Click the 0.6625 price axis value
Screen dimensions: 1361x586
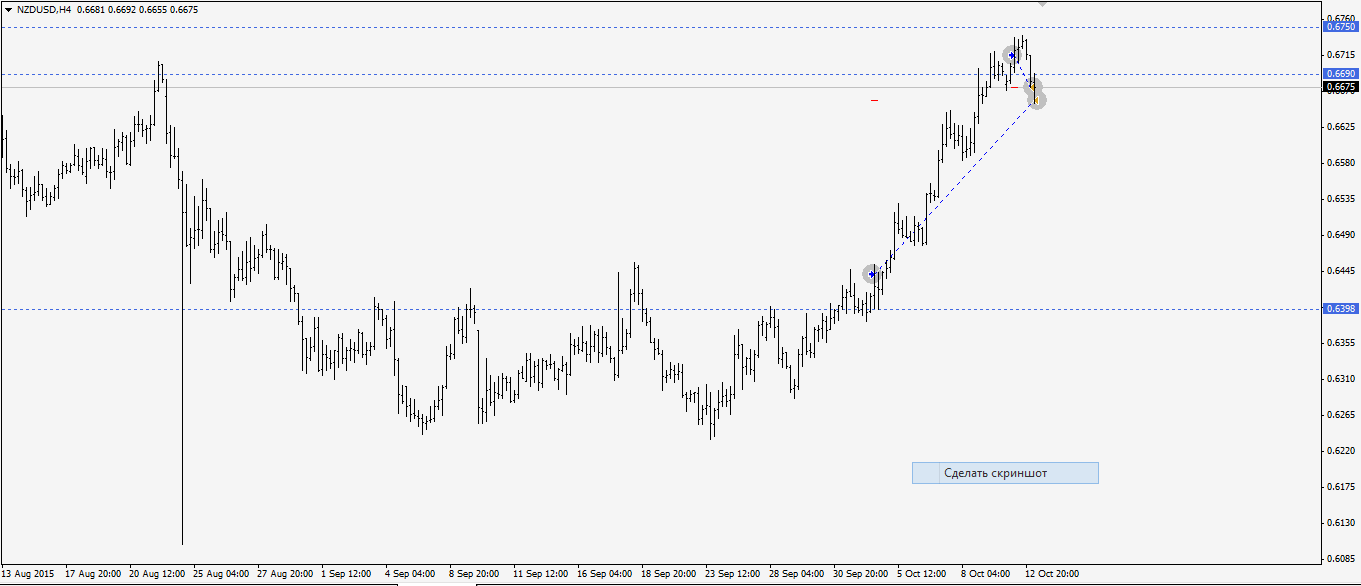point(1343,127)
